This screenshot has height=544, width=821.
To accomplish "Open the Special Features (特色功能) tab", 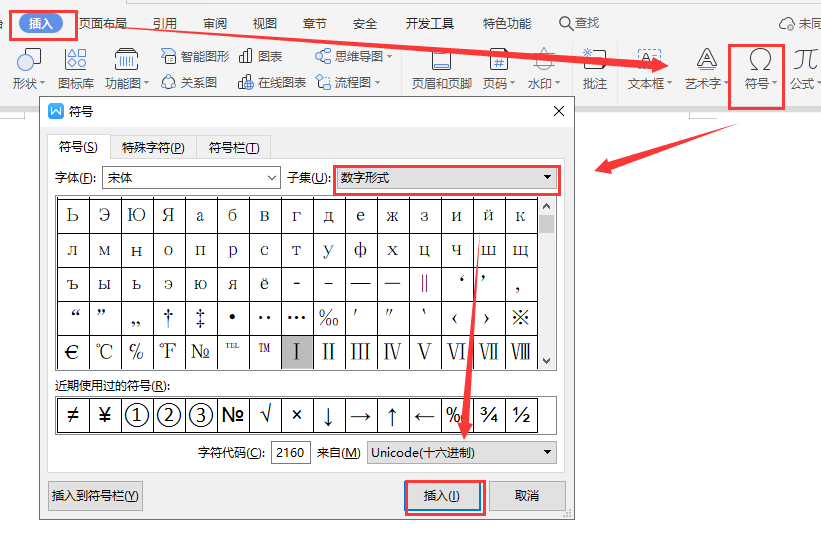I will tap(506, 24).
